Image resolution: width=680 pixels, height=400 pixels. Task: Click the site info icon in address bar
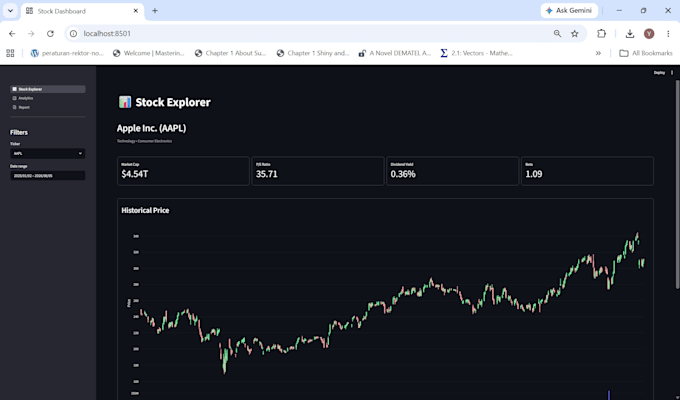[x=74, y=33]
